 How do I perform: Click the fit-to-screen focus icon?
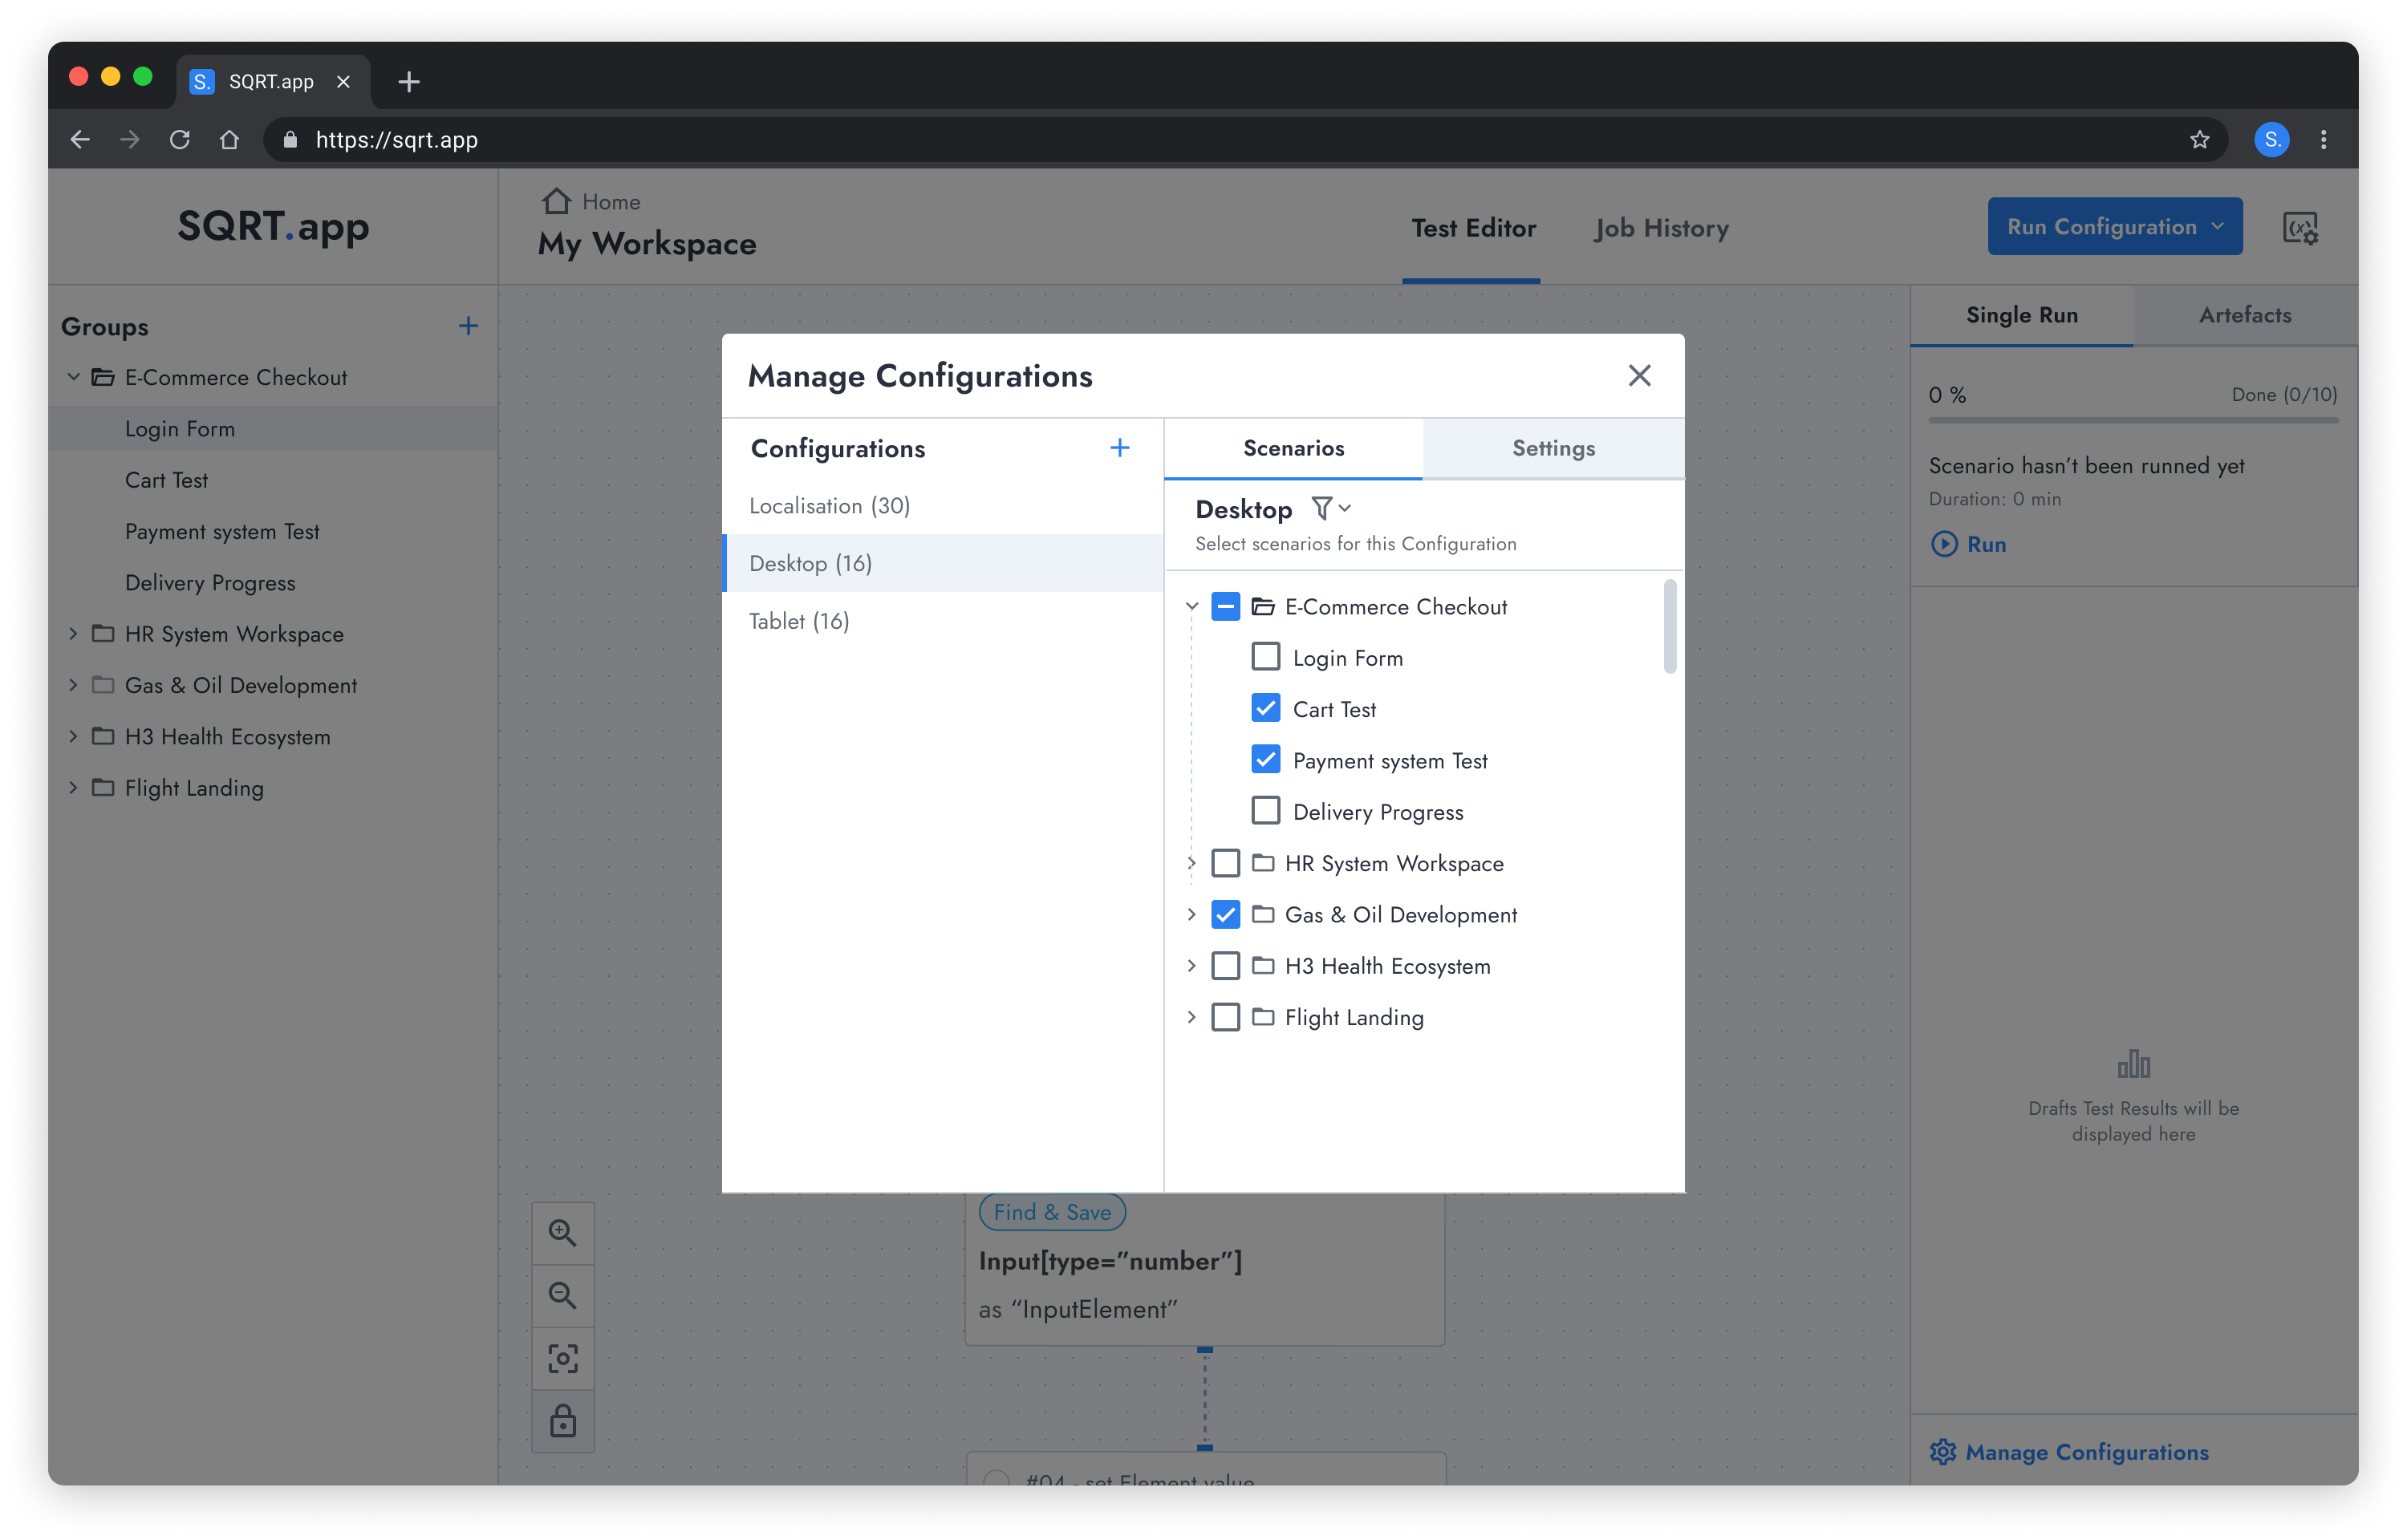pos(563,1359)
